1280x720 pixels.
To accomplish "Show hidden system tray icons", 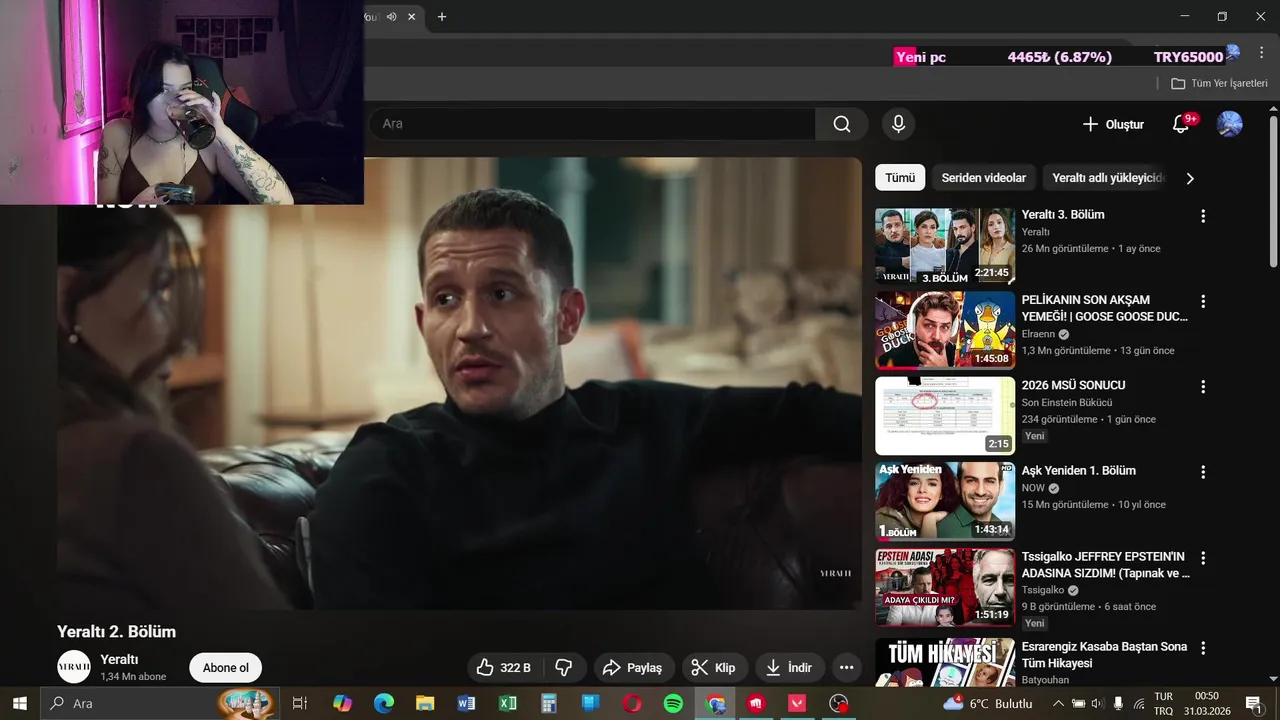I will (x=1058, y=703).
